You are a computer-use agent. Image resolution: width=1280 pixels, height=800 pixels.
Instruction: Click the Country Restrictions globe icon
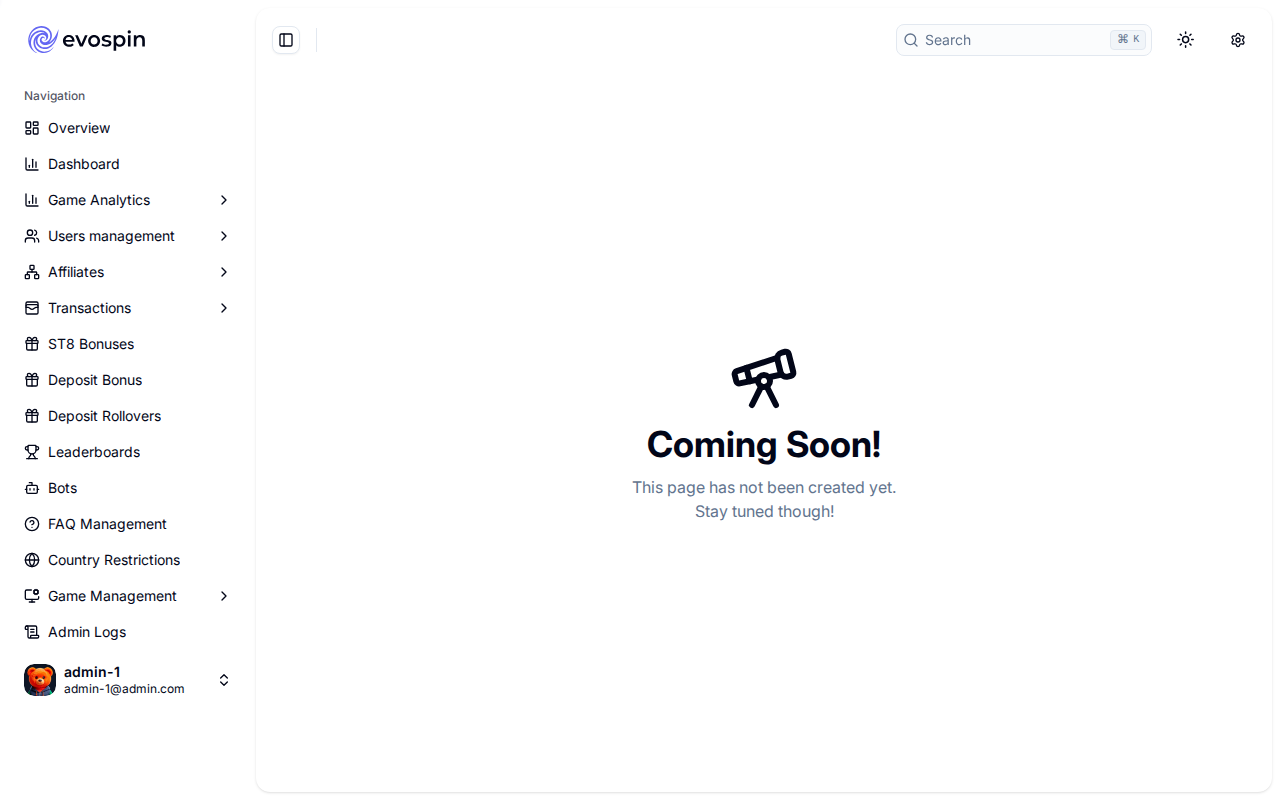(32, 560)
